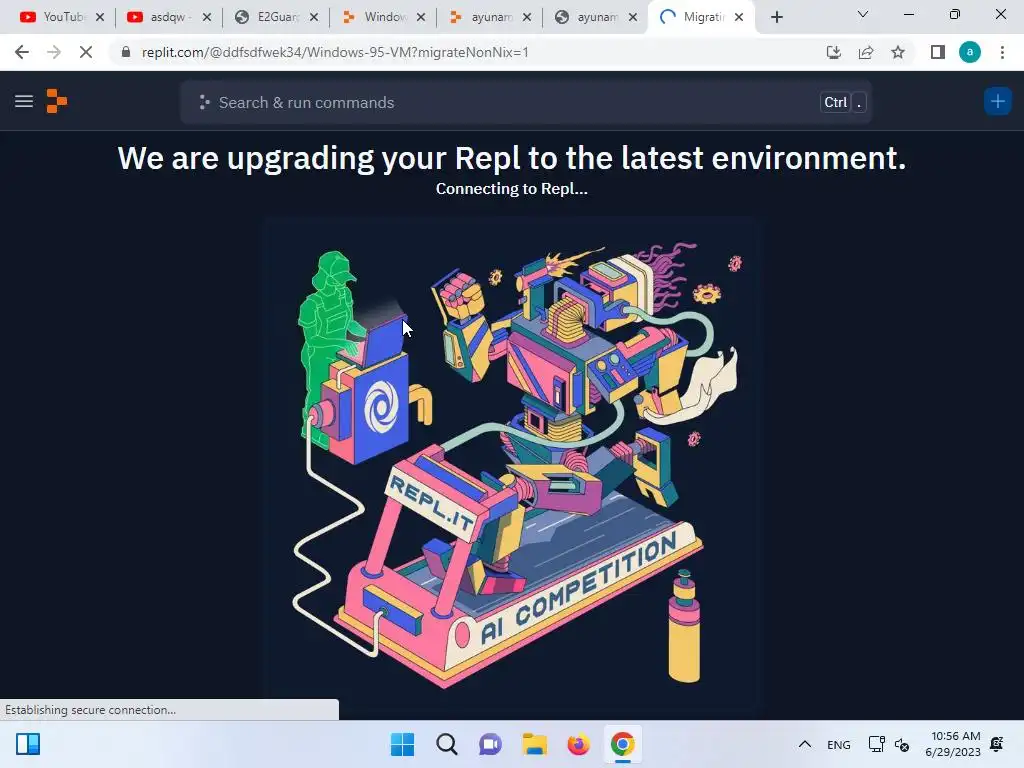The height and width of the screenshot is (768, 1024).
Task: Click the network status tray icon
Action: 876,744
